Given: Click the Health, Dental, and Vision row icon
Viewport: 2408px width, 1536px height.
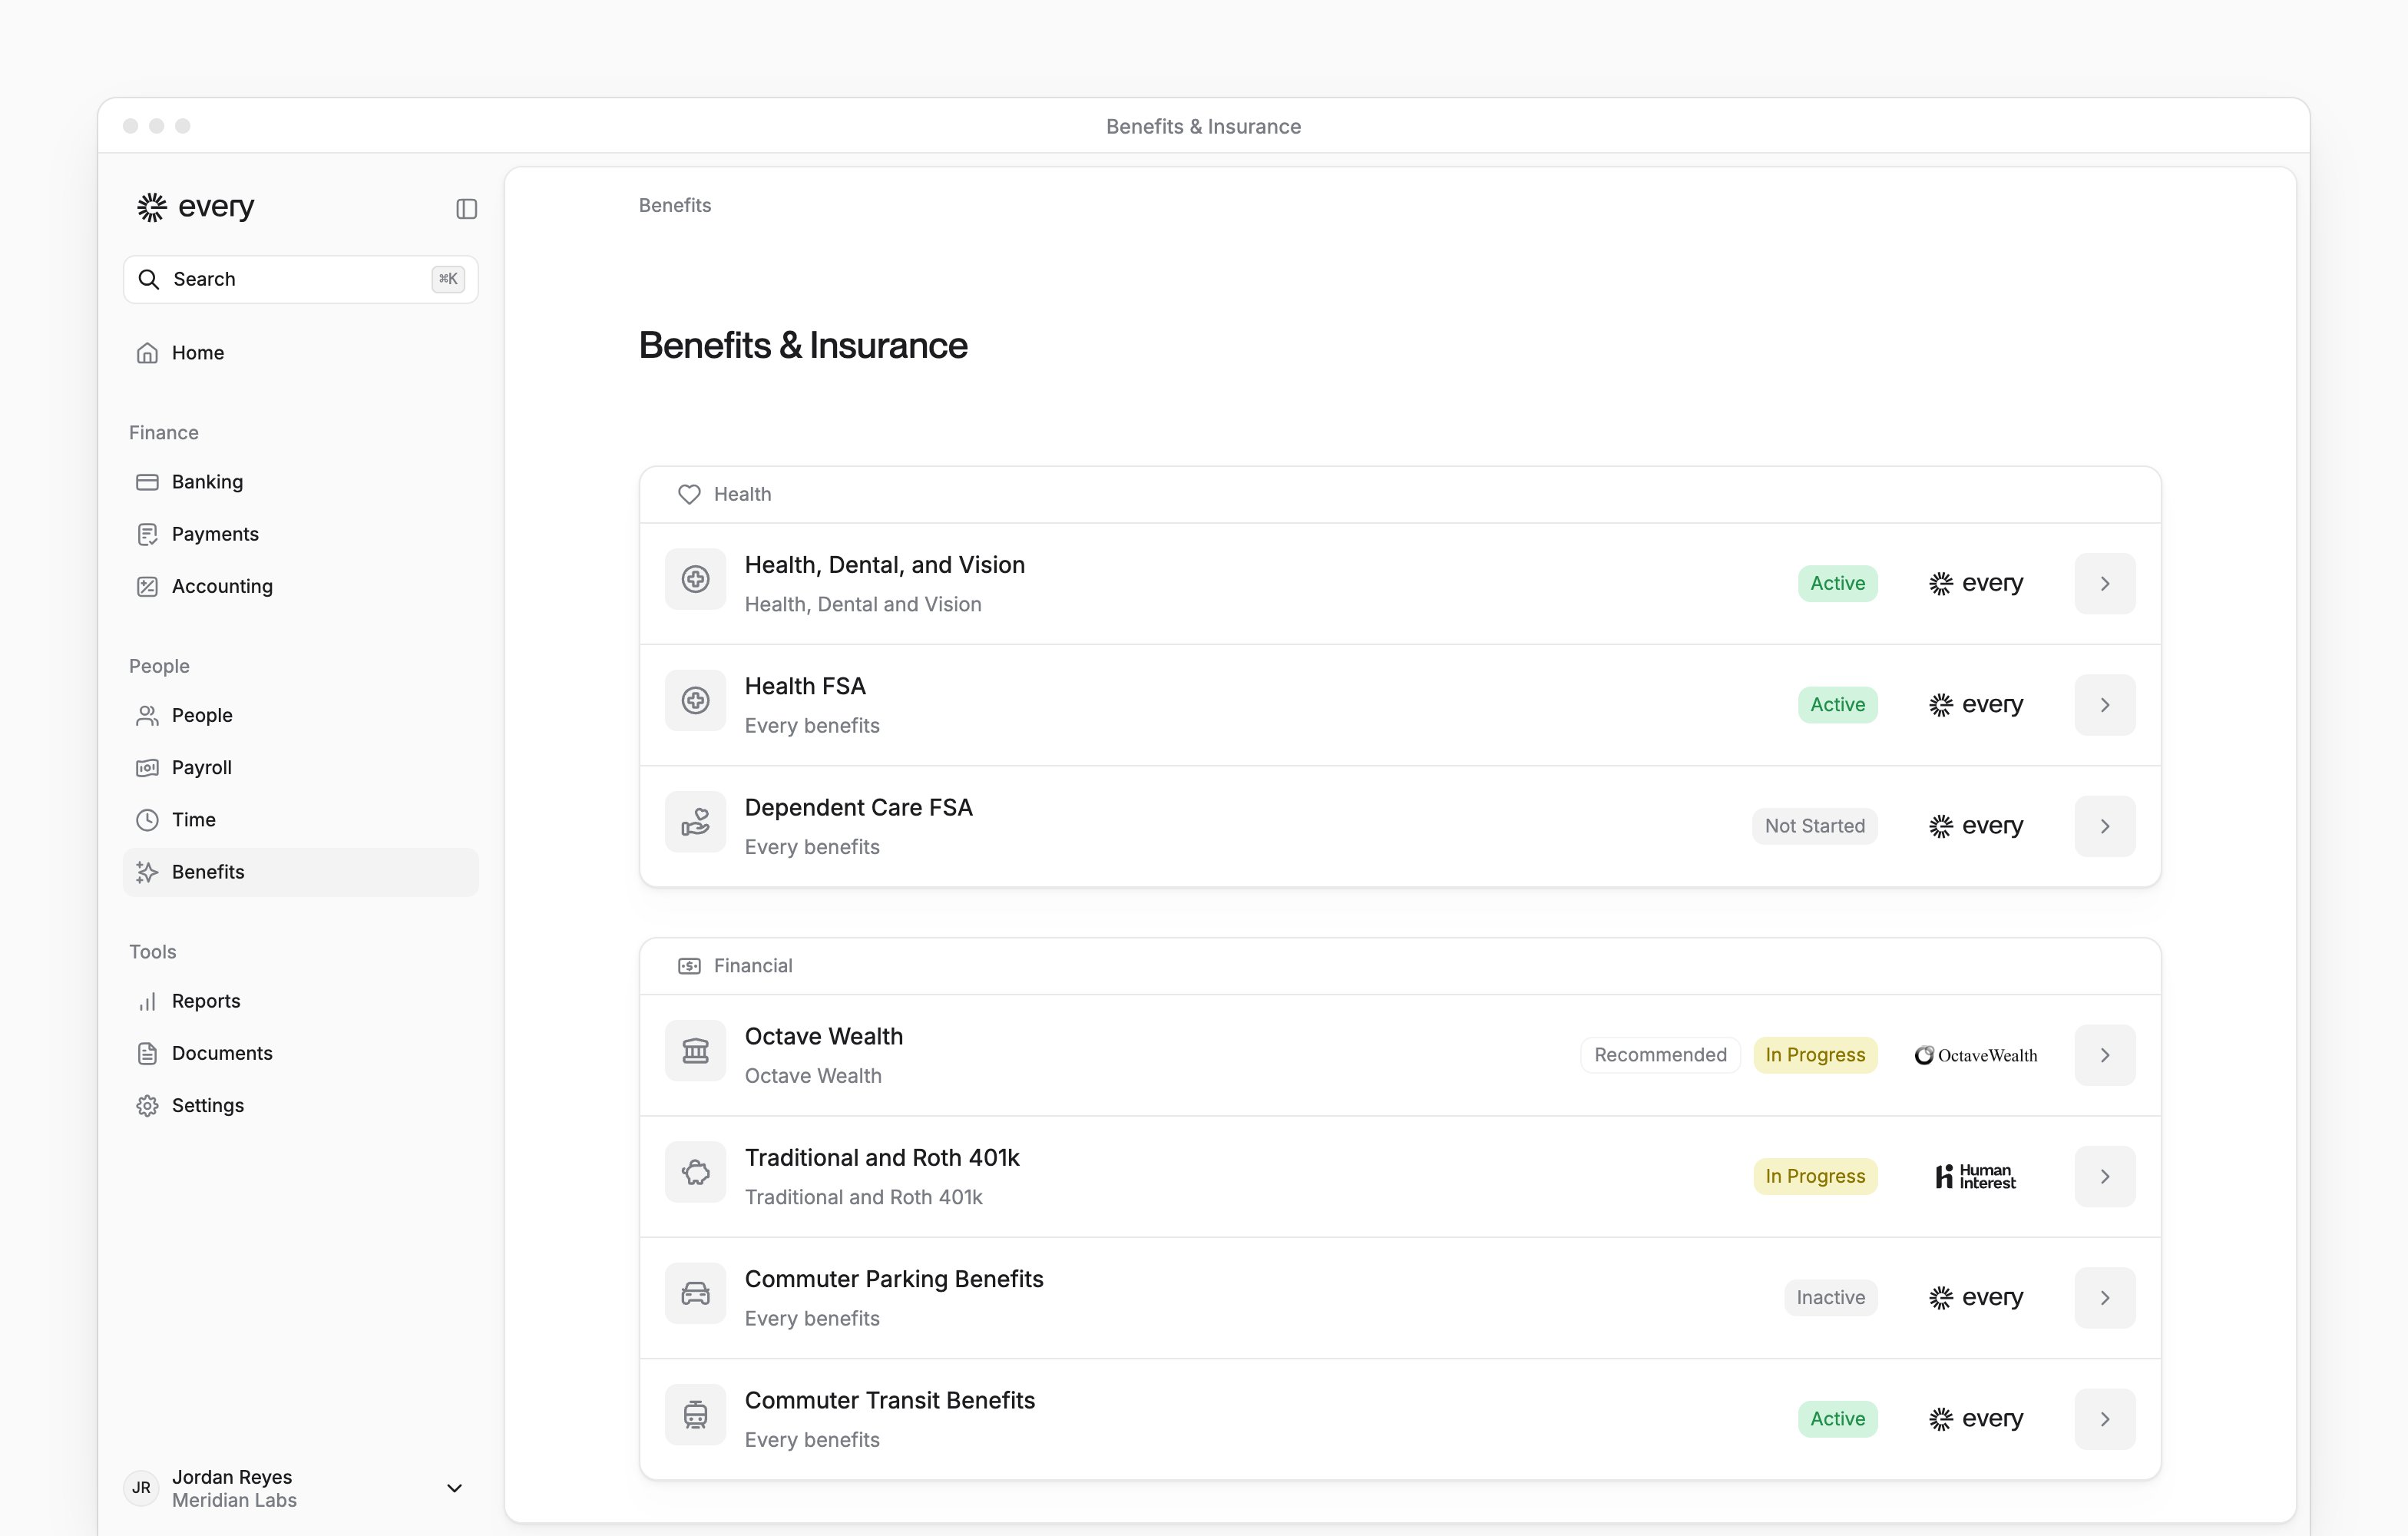Looking at the screenshot, I should pyautogui.click(x=695, y=579).
